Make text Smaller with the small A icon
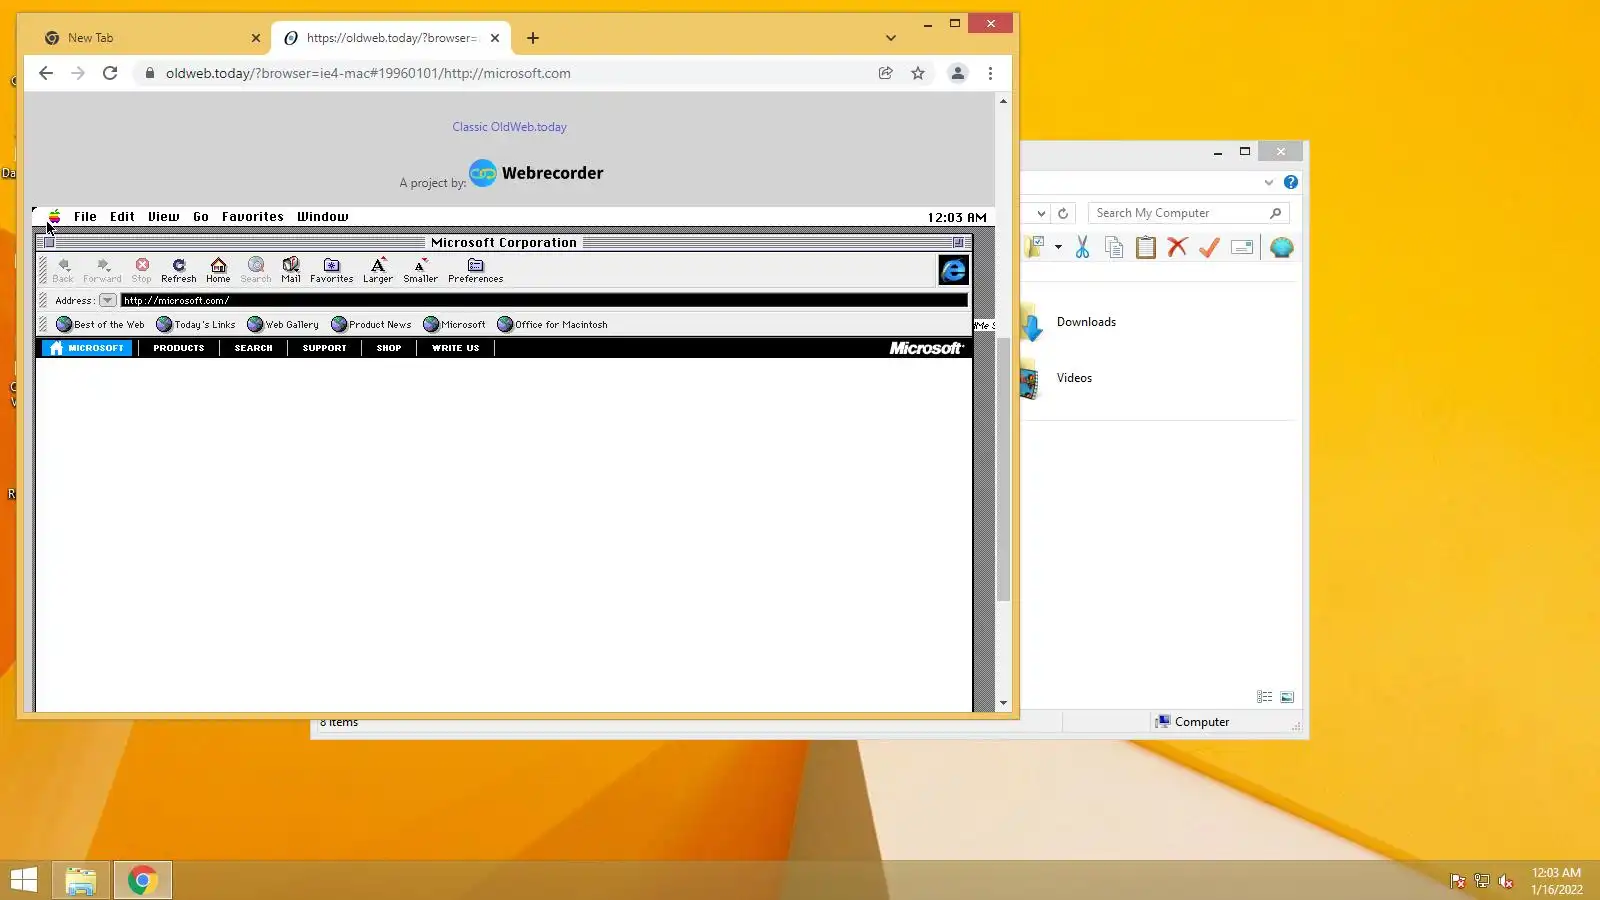Screen dimensions: 1600x900 click(x=421, y=270)
